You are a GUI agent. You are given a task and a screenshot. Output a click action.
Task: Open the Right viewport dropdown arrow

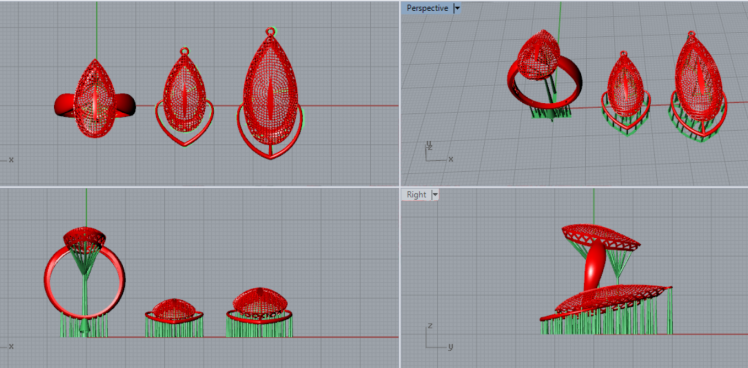tap(434, 195)
